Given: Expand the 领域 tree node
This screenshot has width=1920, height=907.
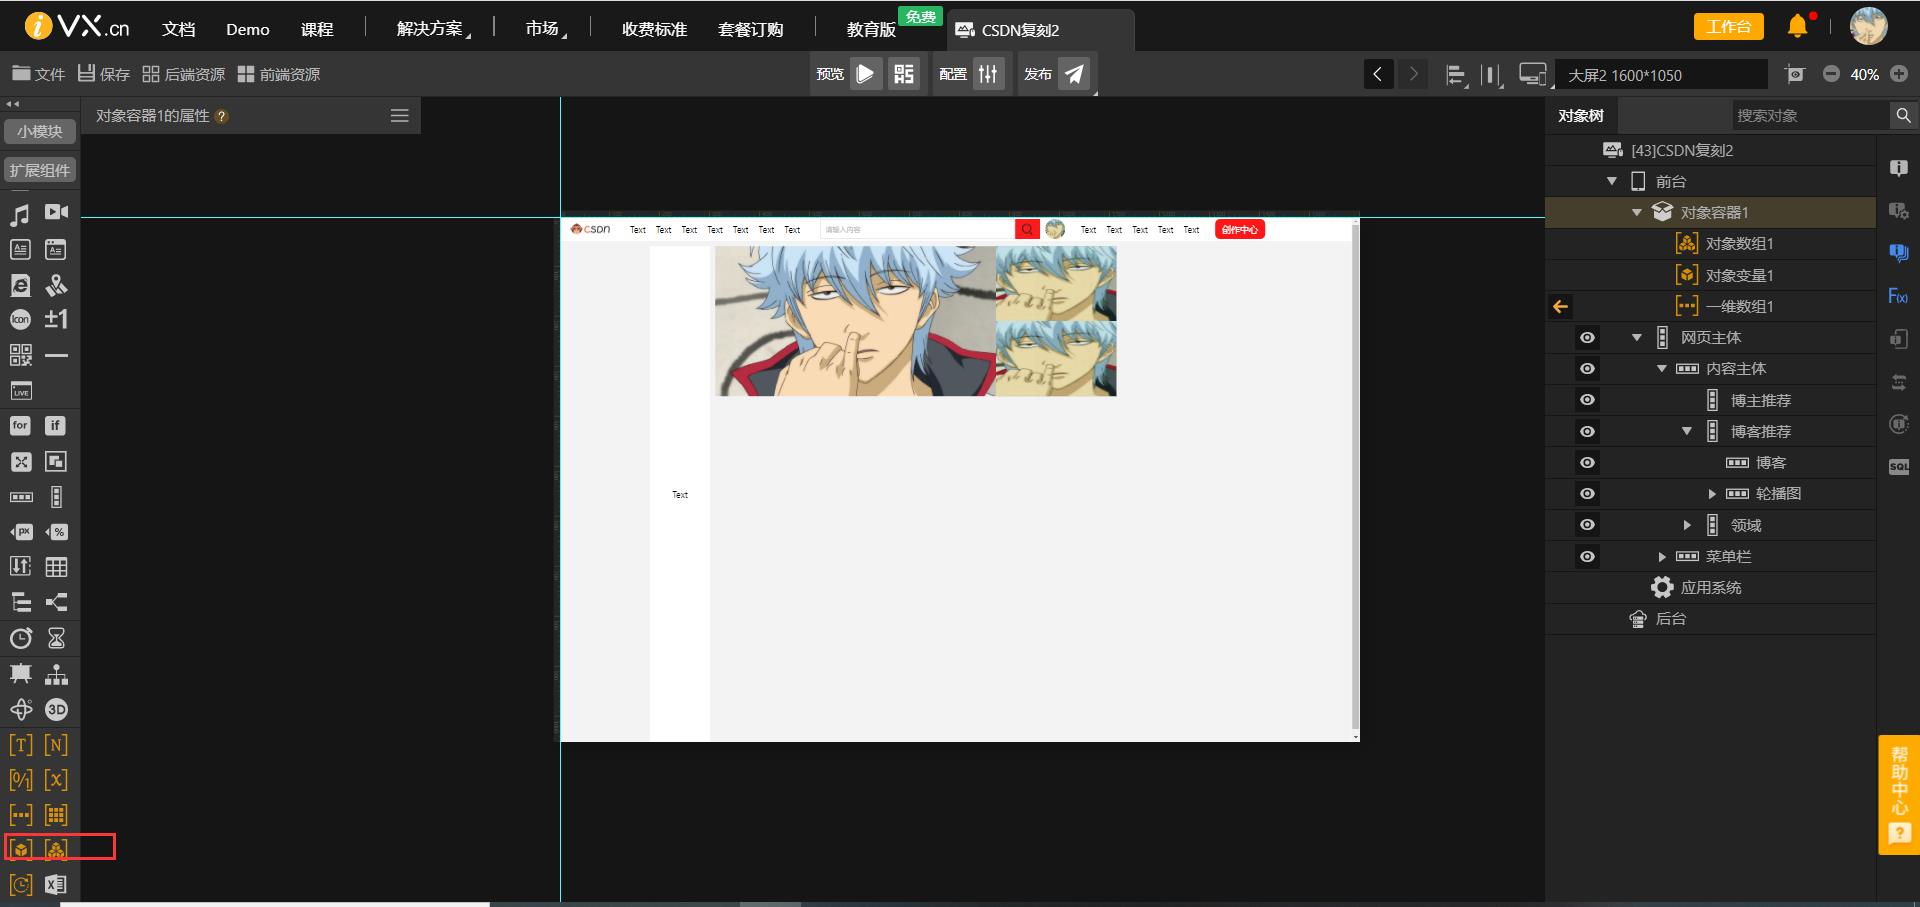Looking at the screenshot, I should 1687,525.
